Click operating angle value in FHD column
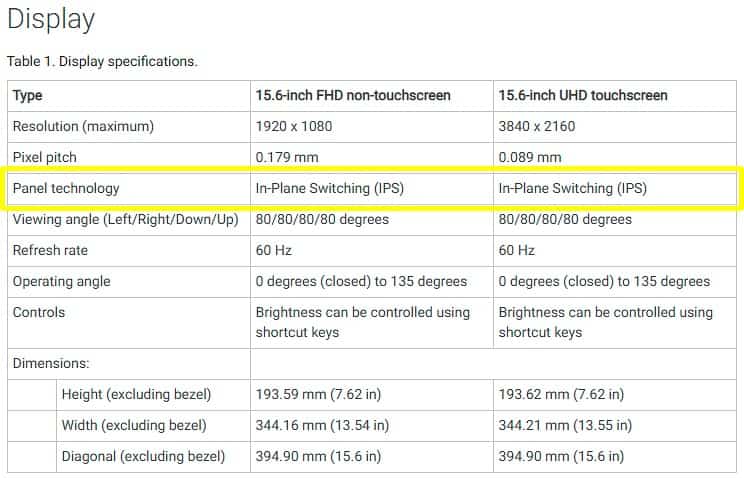 coord(362,281)
